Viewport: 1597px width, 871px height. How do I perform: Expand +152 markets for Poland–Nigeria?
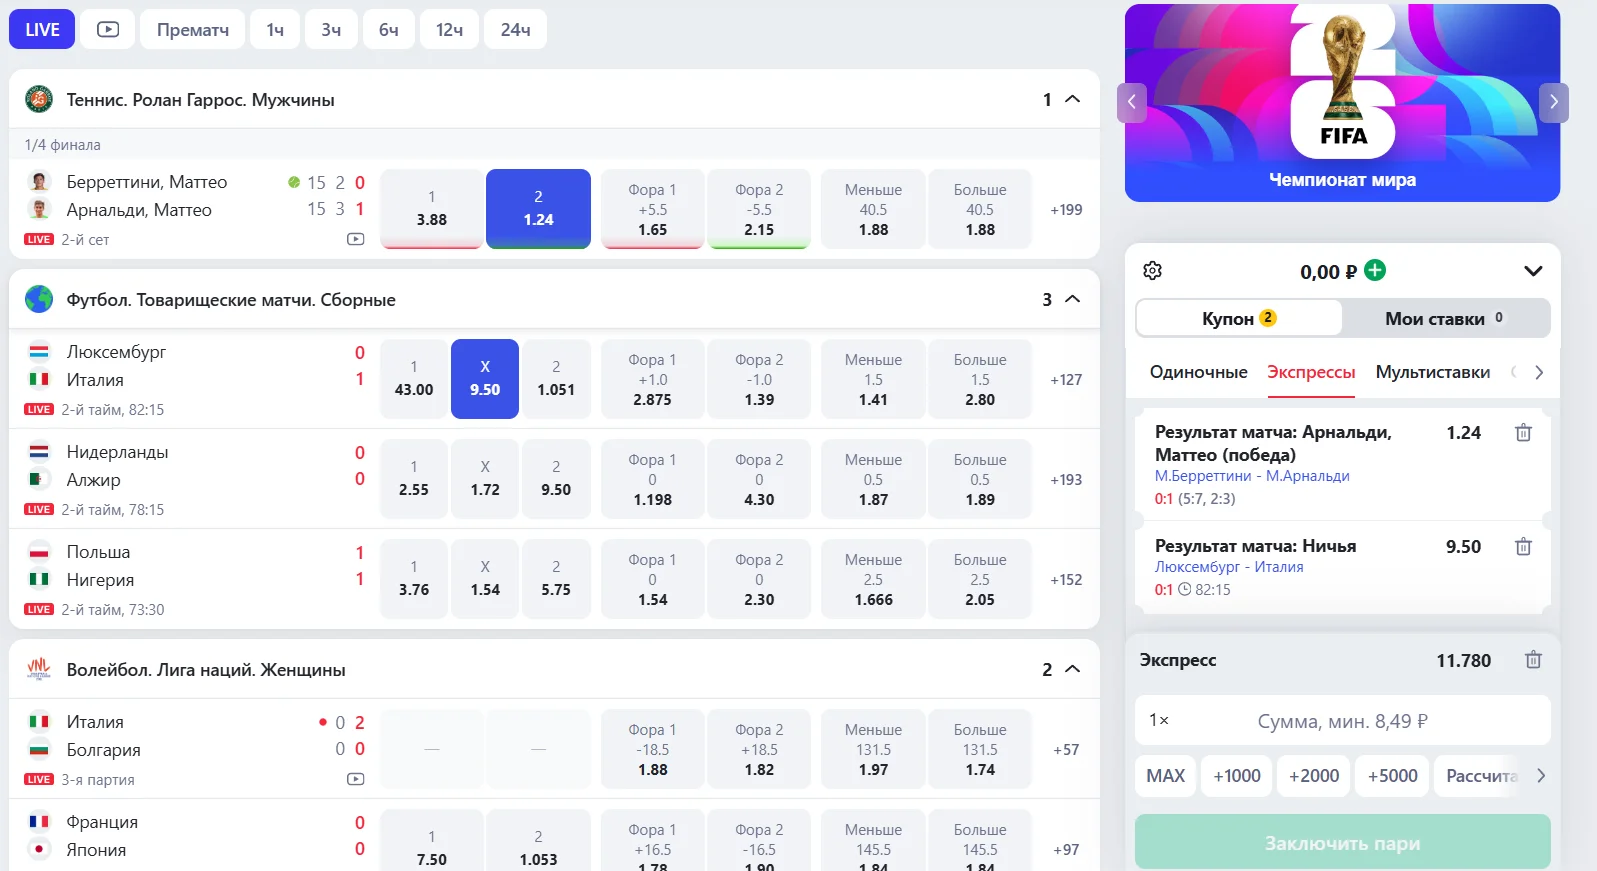pyautogui.click(x=1066, y=579)
